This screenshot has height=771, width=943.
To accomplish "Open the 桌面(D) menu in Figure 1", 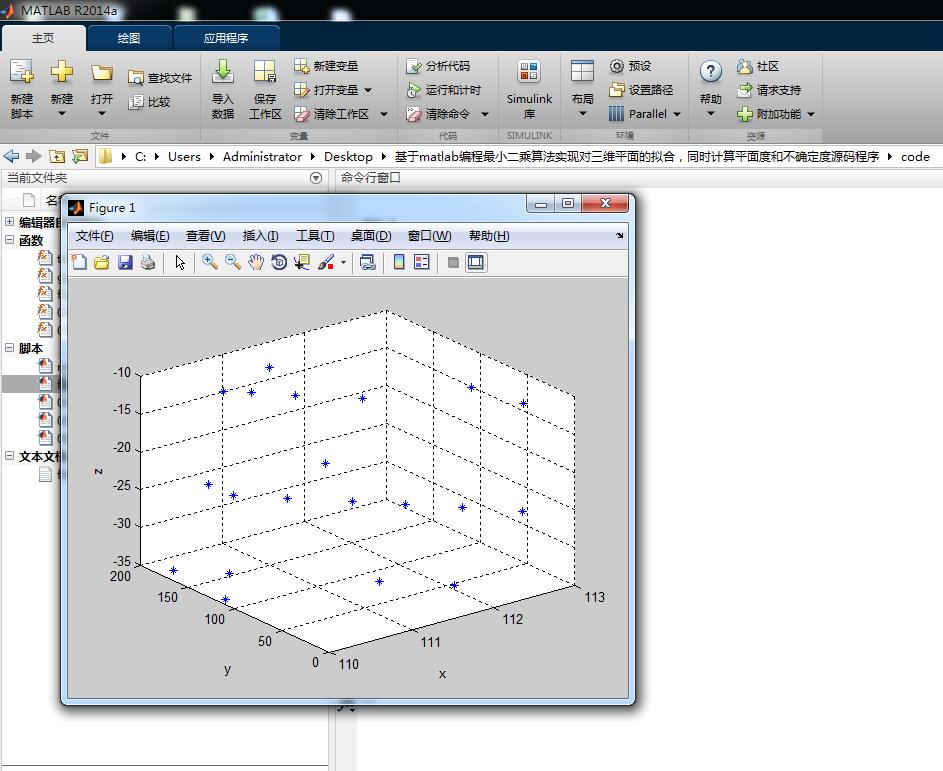I will [371, 236].
